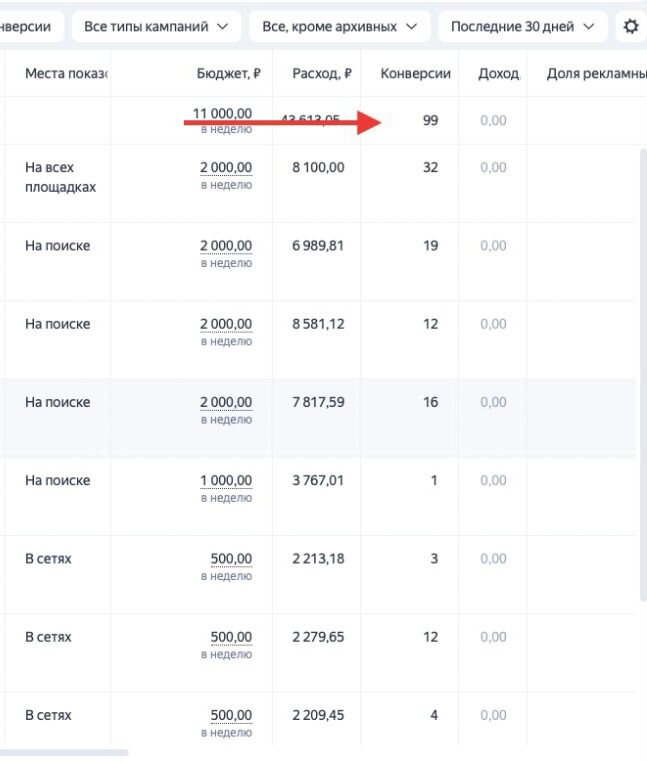Click the horizontal scrollbar at the bottom

click(x=65, y=752)
